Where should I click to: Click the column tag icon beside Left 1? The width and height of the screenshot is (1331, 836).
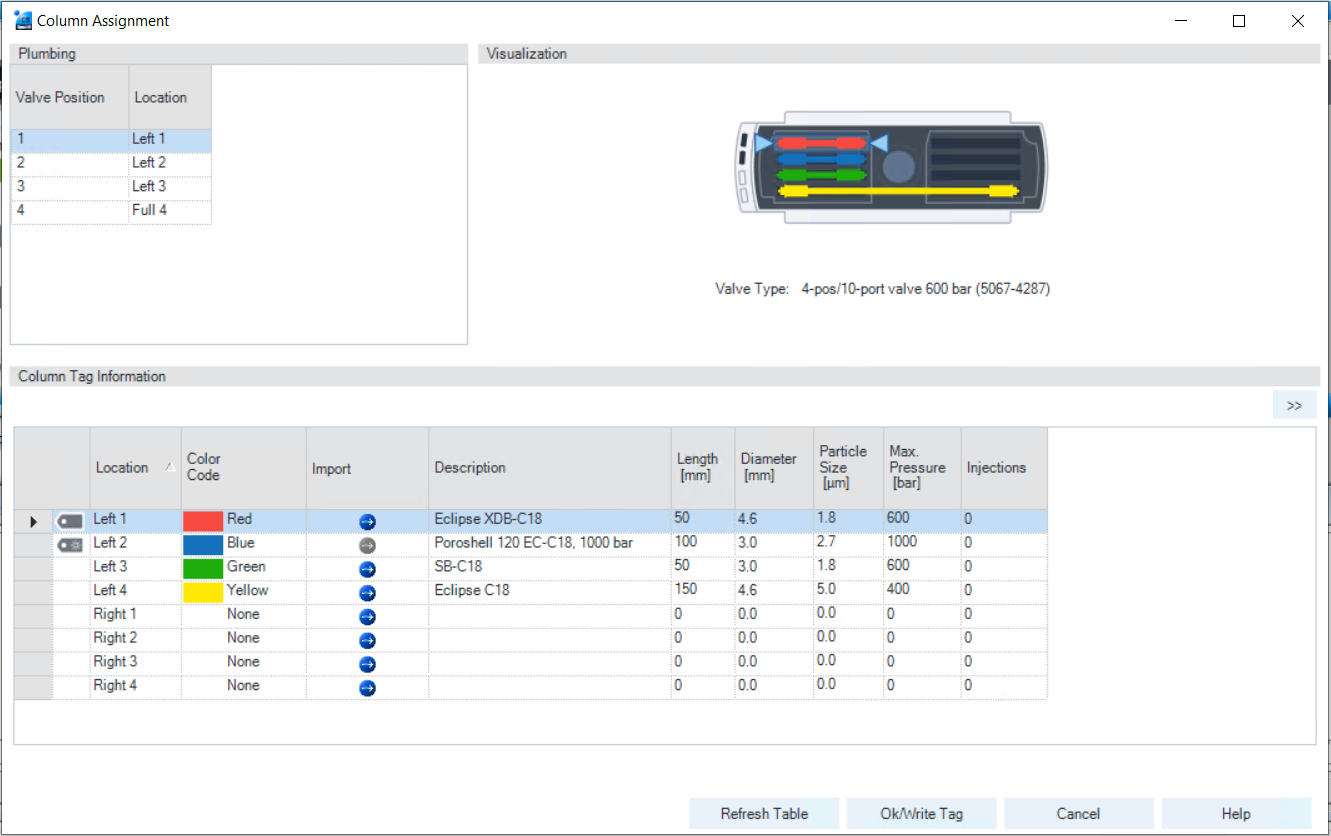68,519
